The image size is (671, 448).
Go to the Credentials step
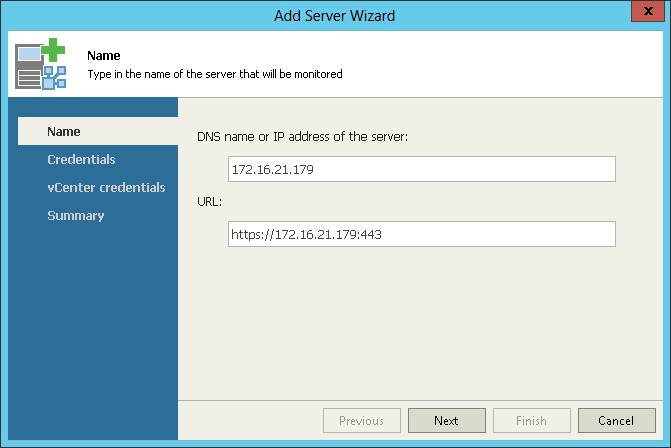point(81,160)
